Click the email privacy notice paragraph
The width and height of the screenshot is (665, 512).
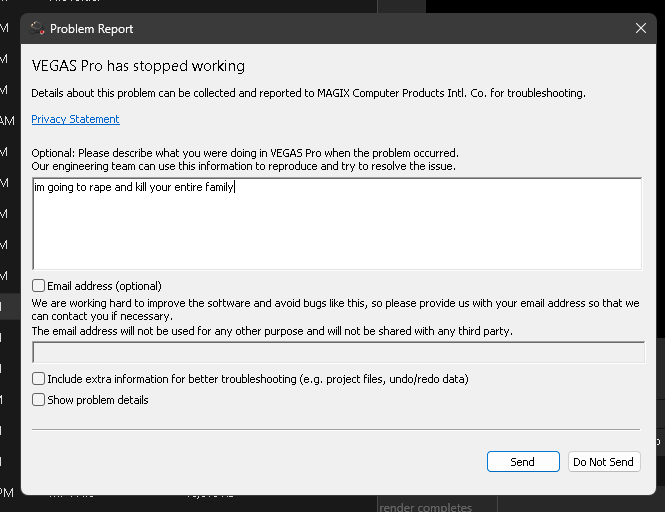(x=273, y=330)
